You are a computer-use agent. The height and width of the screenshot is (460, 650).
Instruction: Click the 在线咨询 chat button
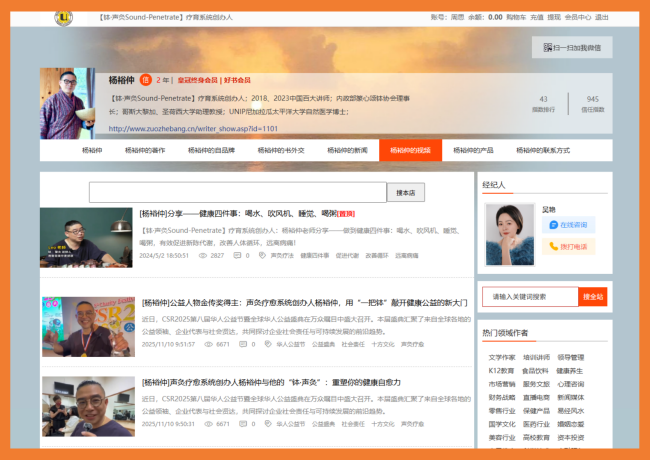pos(568,225)
